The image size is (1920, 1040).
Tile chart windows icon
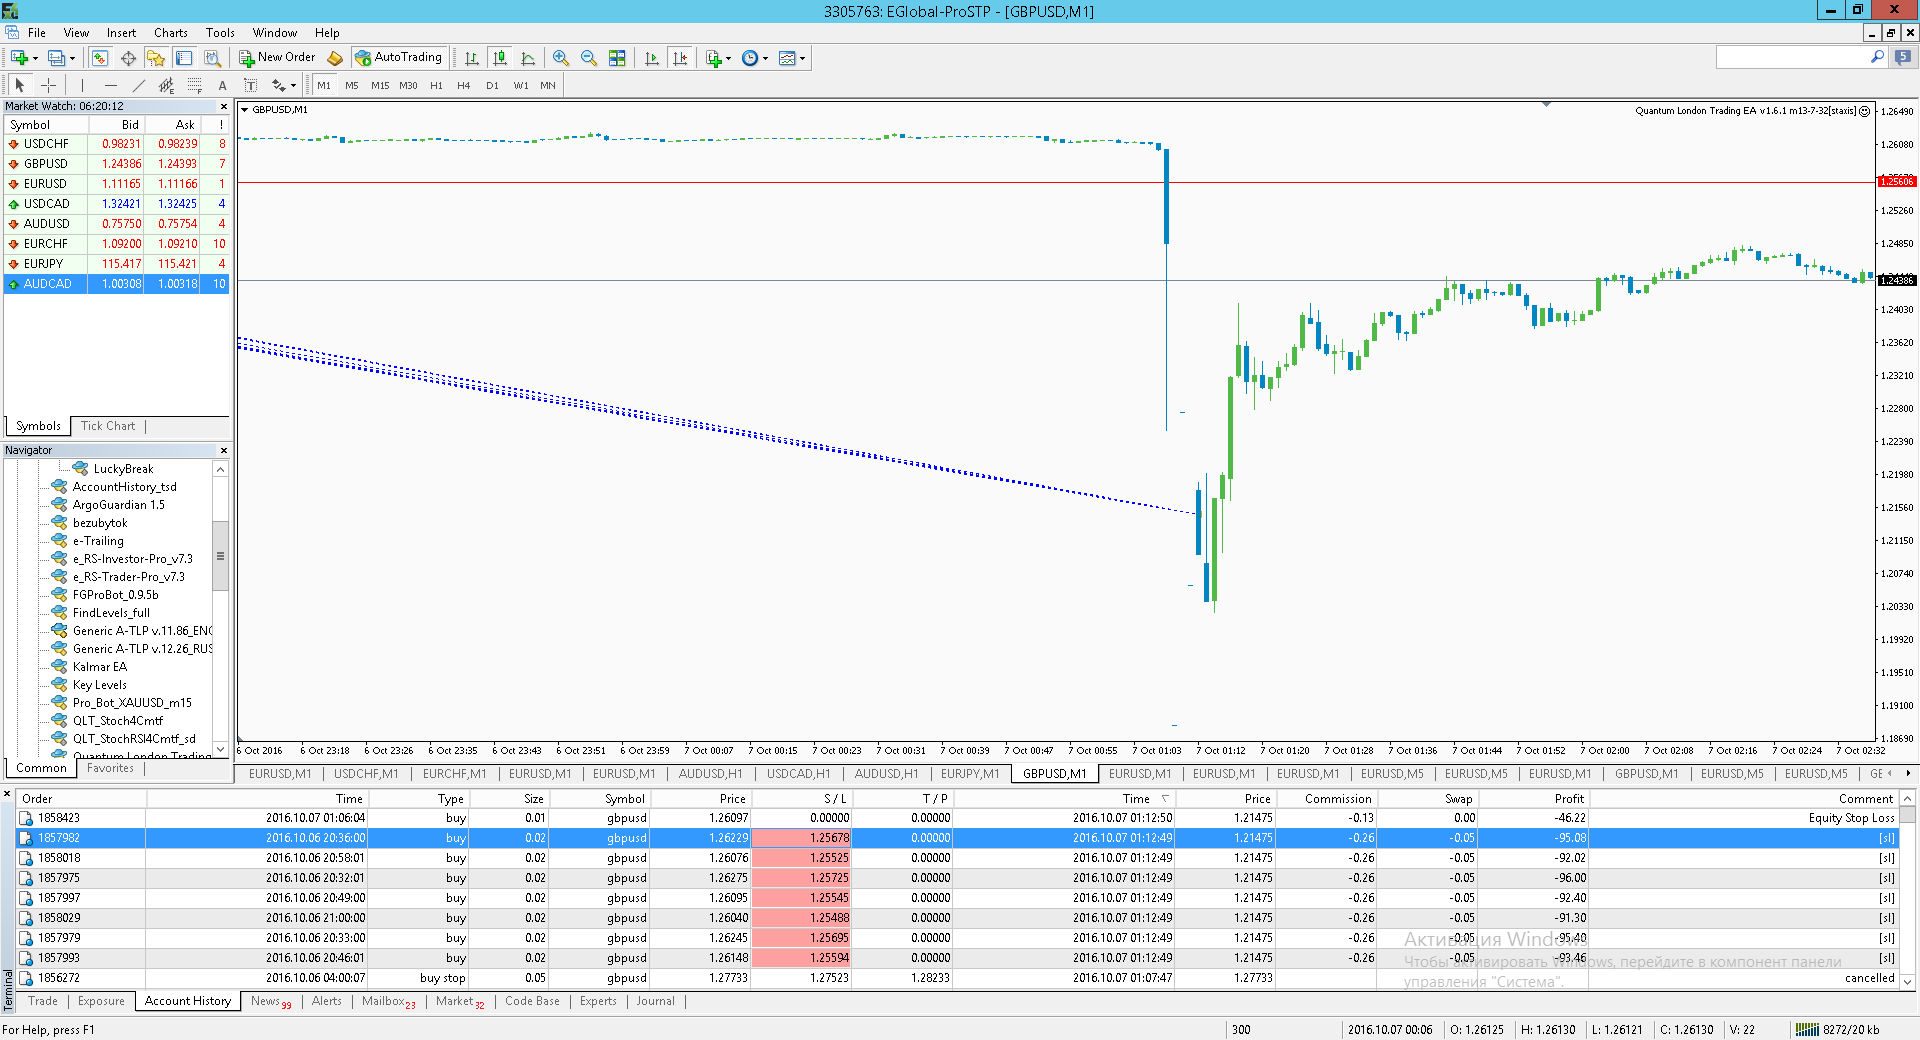(x=617, y=58)
